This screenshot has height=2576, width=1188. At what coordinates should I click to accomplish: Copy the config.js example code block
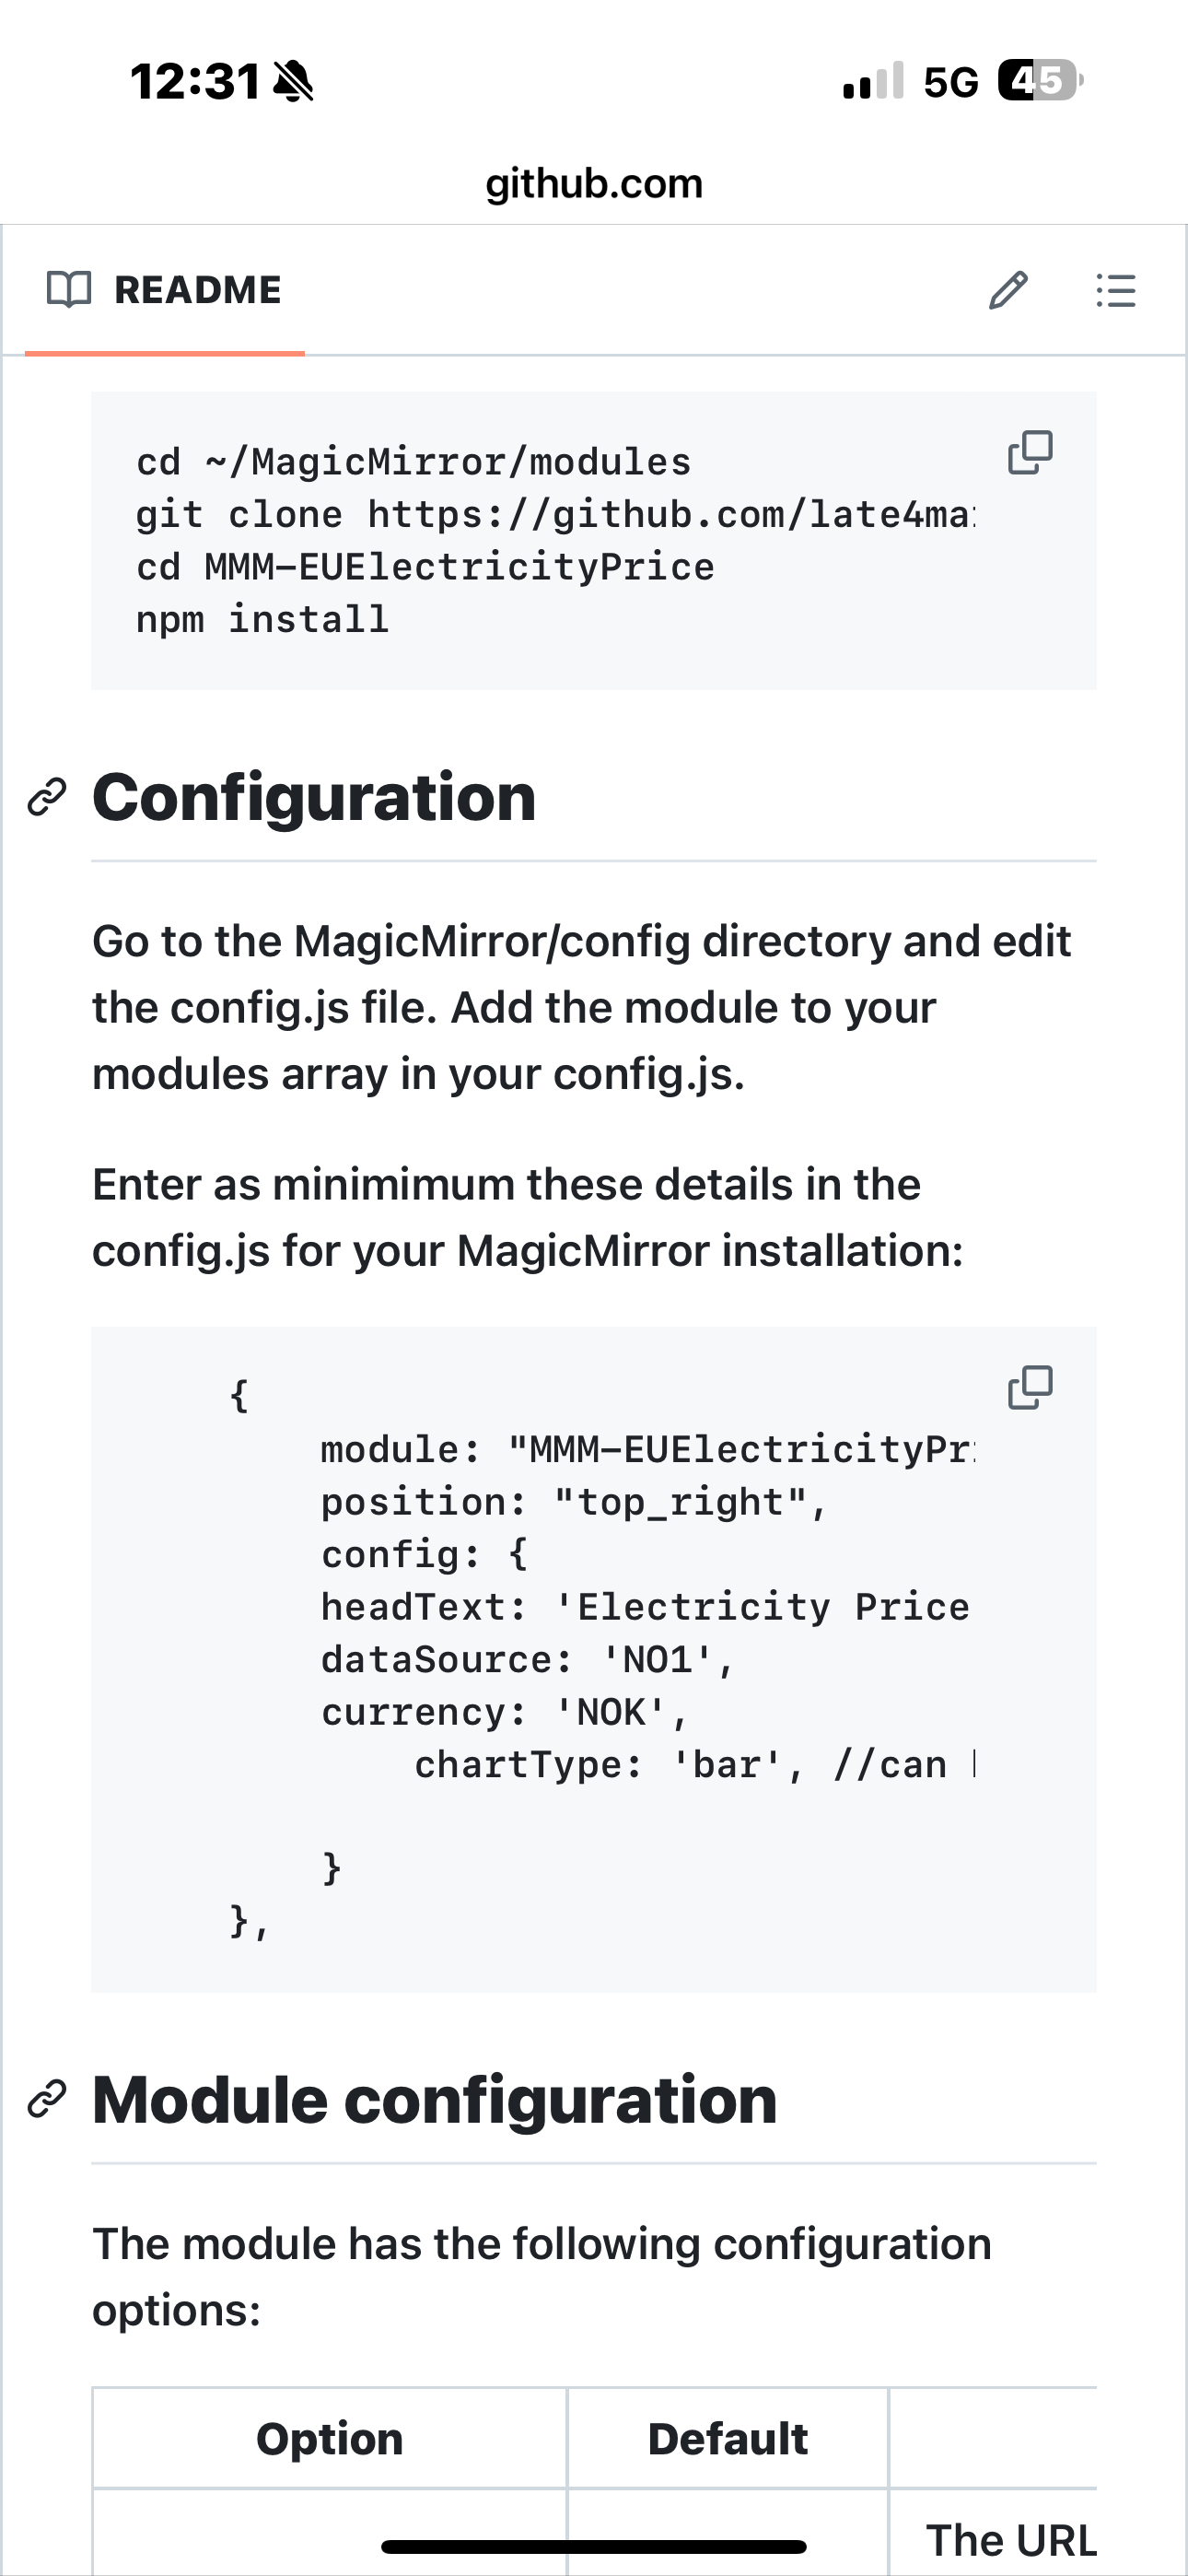(1030, 1388)
